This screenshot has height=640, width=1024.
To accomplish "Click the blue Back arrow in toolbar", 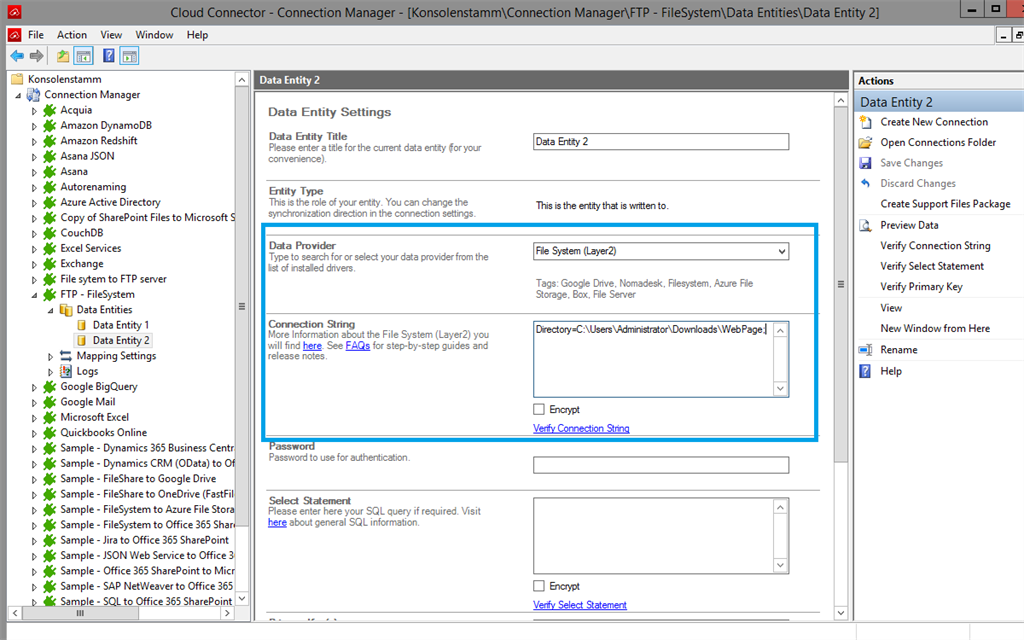I will tap(17, 56).
